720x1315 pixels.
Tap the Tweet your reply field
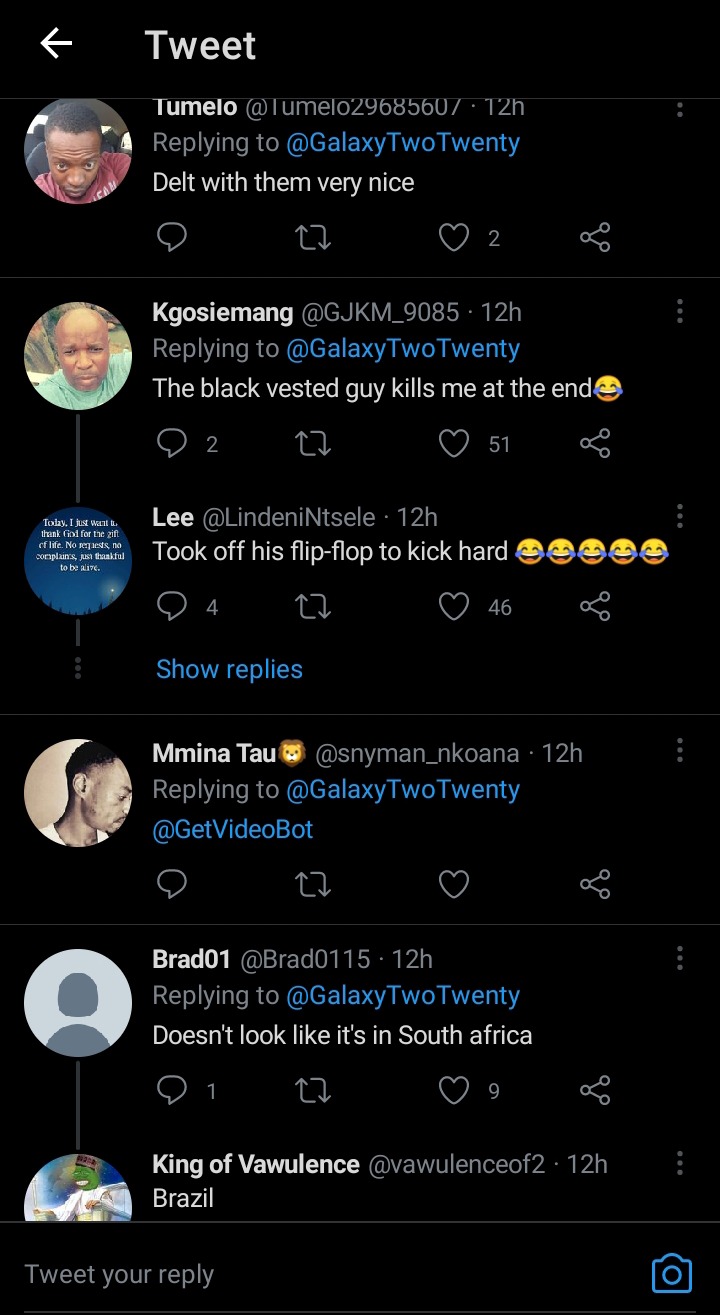300,1274
